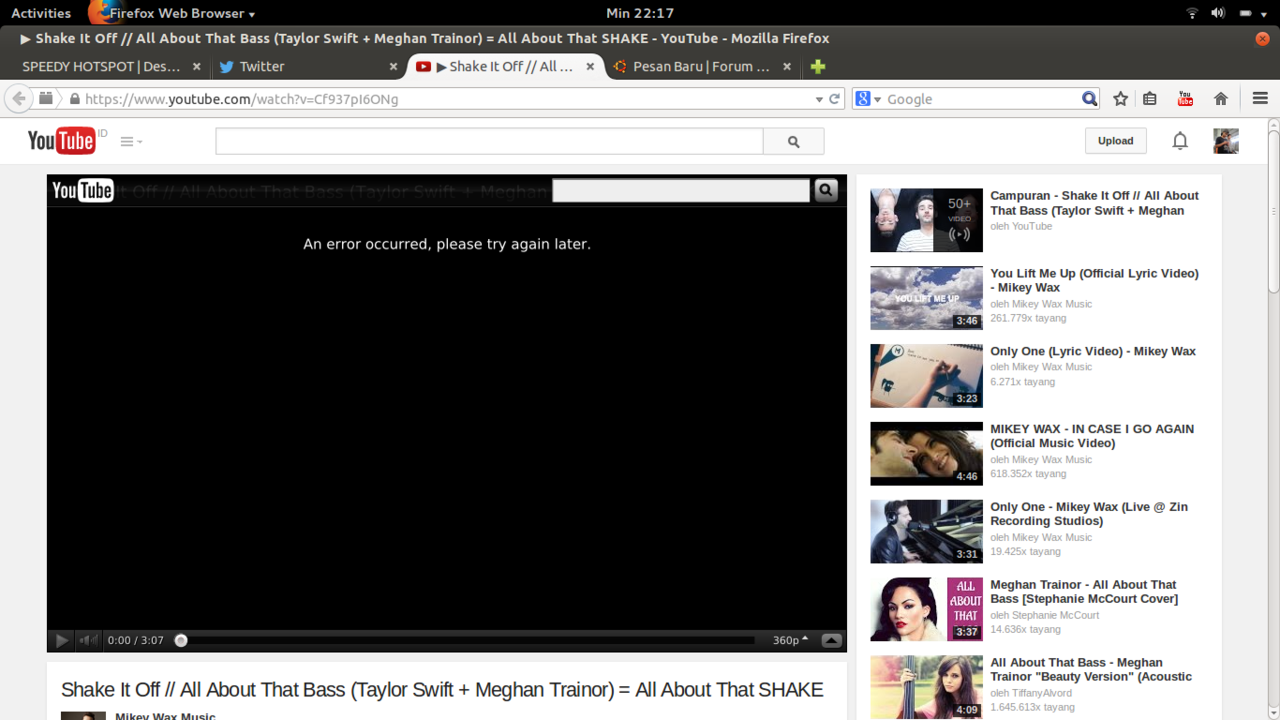Open Only One Live @ Zin Recording link

click(1089, 514)
